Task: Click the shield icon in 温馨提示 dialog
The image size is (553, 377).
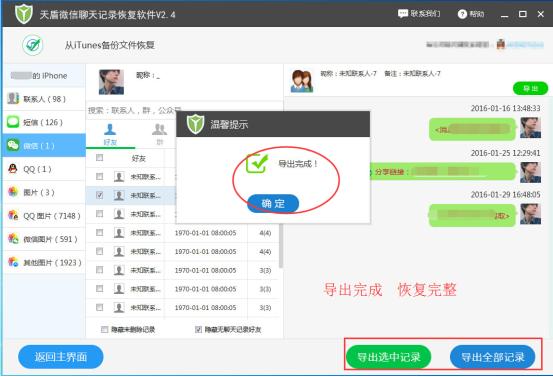Action: click(195, 124)
